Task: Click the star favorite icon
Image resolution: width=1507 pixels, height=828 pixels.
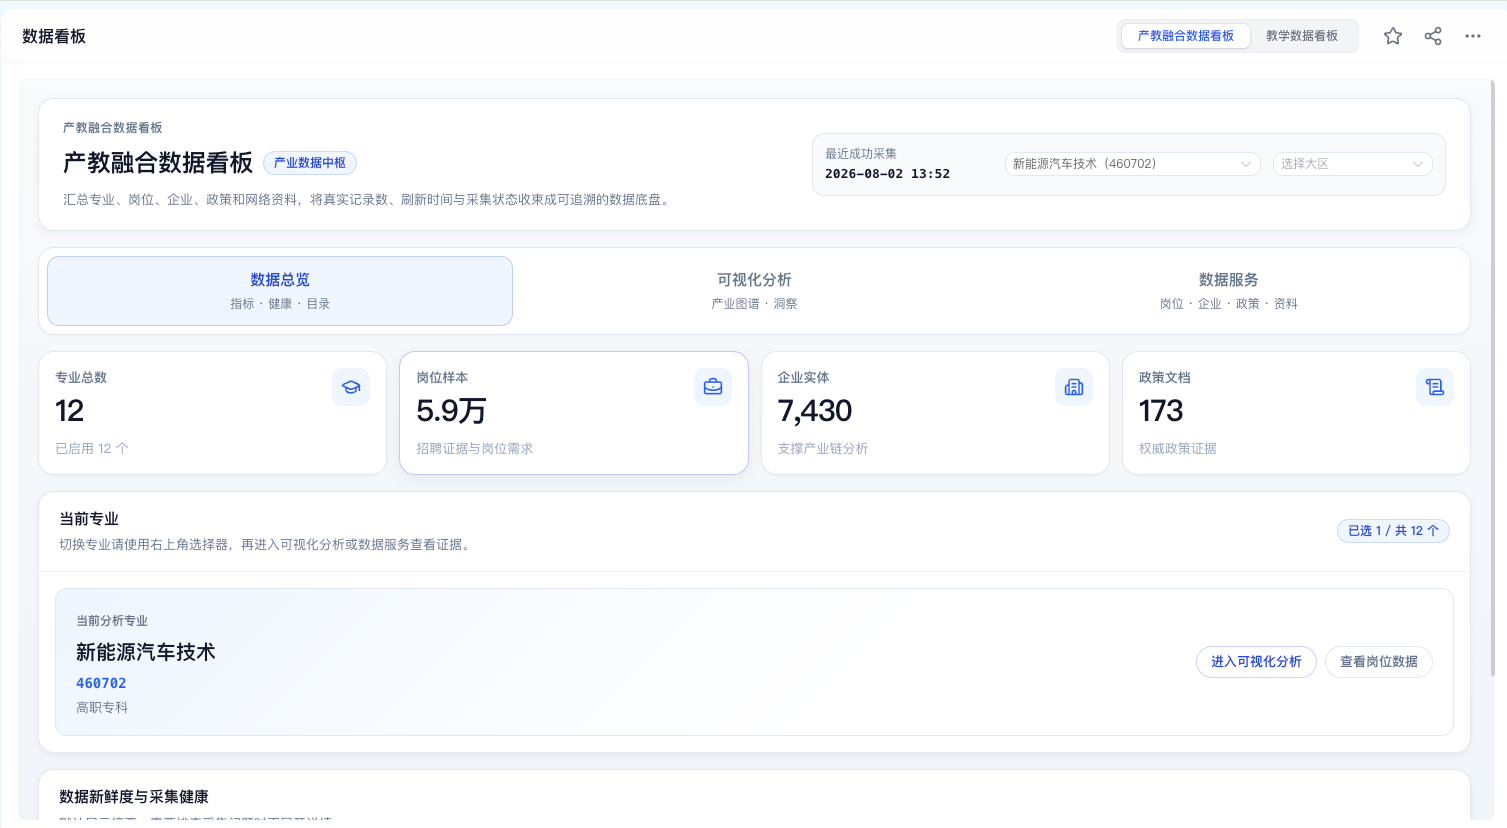Action: click(x=1393, y=36)
